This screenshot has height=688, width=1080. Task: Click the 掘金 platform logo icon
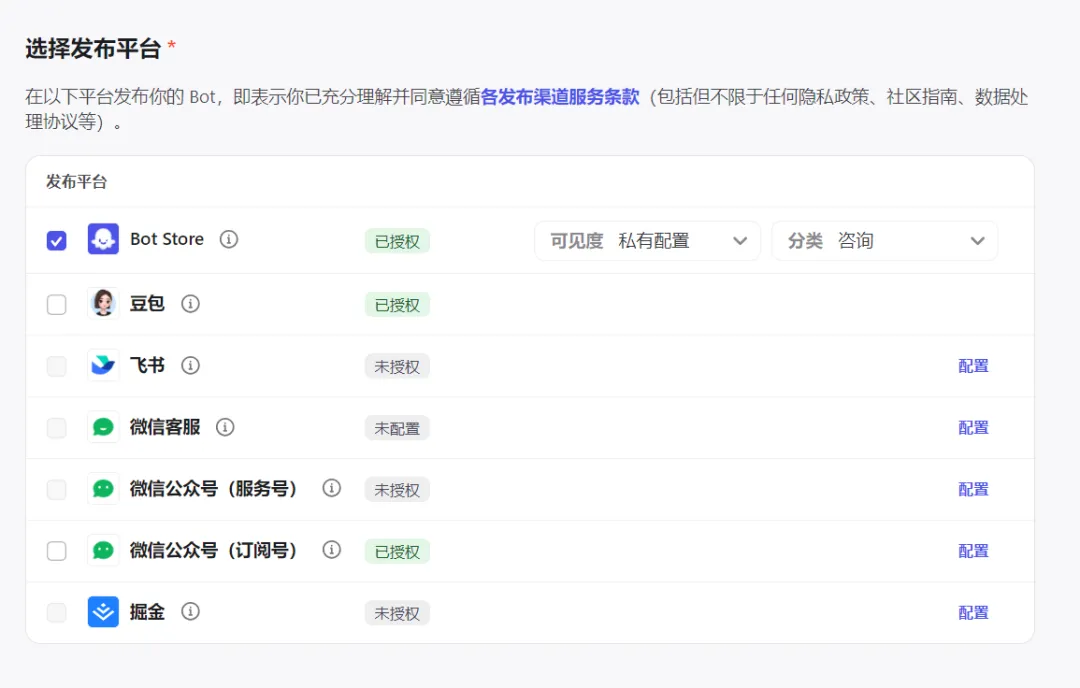pos(103,612)
